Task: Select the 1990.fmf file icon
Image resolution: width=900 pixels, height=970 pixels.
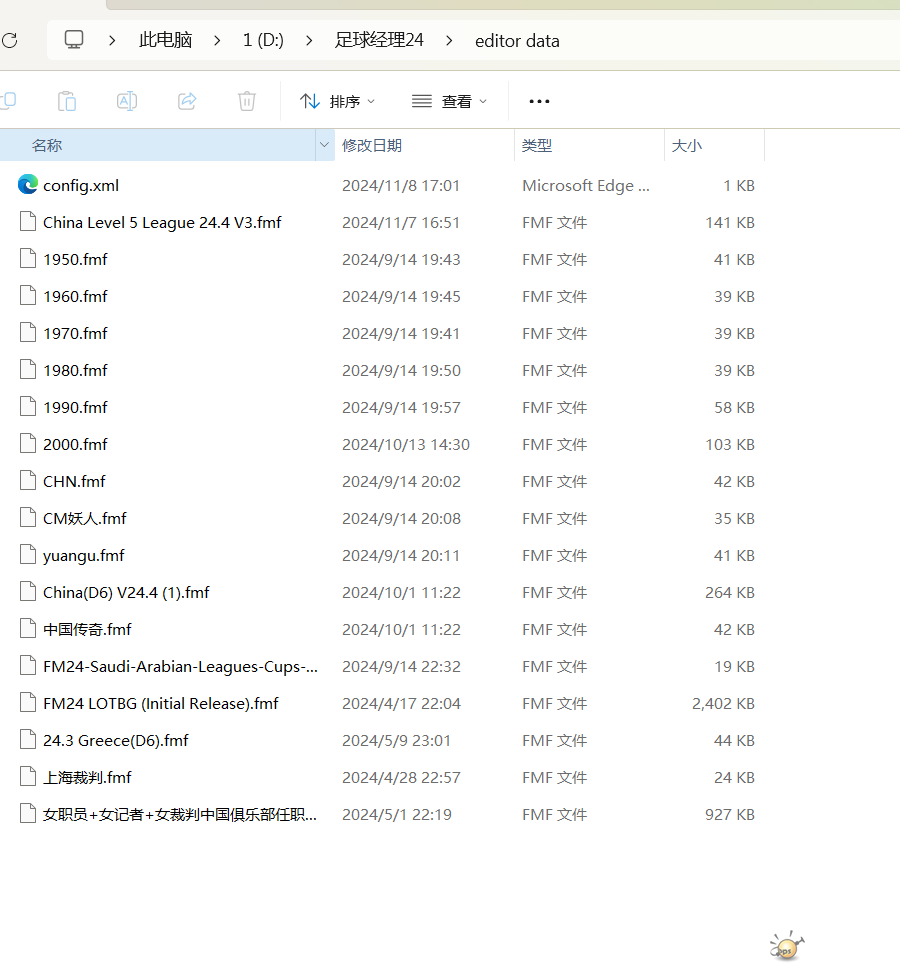Action: click(x=28, y=406)
